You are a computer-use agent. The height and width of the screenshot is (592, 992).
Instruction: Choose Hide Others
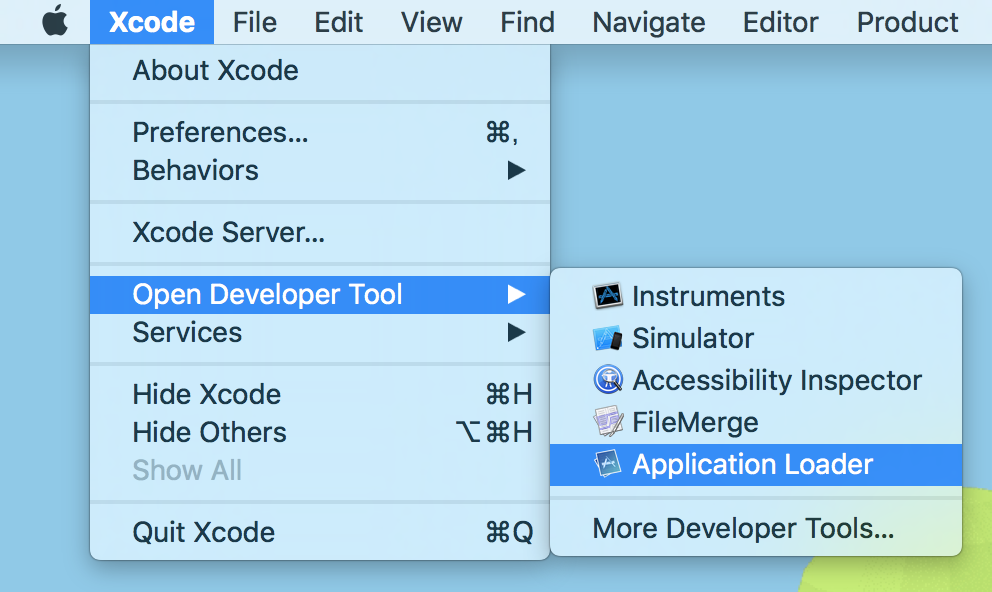[x=320, y=432]
